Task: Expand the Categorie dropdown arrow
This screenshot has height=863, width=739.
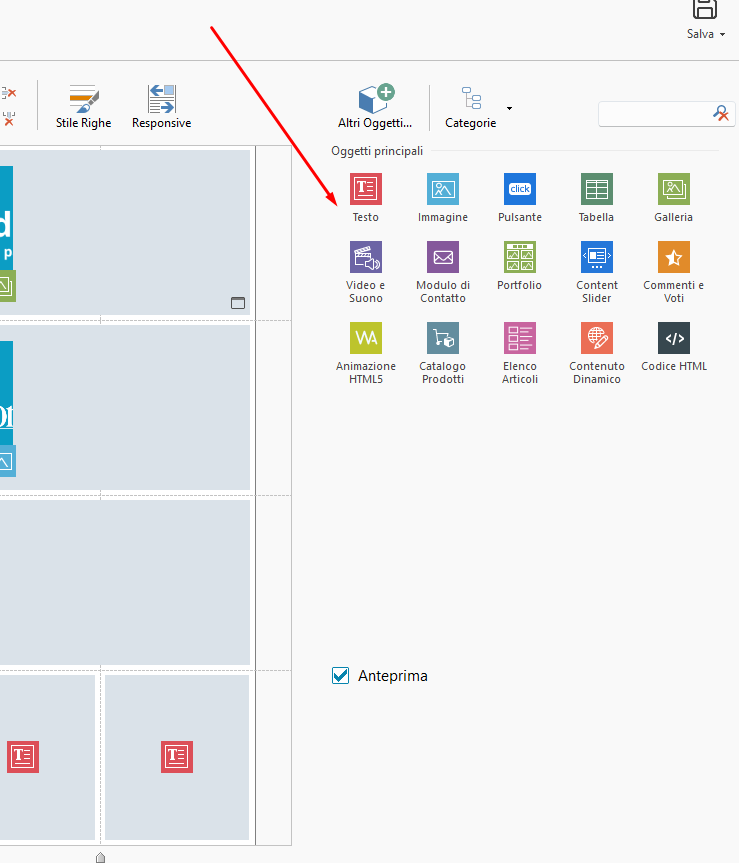Action: coord(509,108)
